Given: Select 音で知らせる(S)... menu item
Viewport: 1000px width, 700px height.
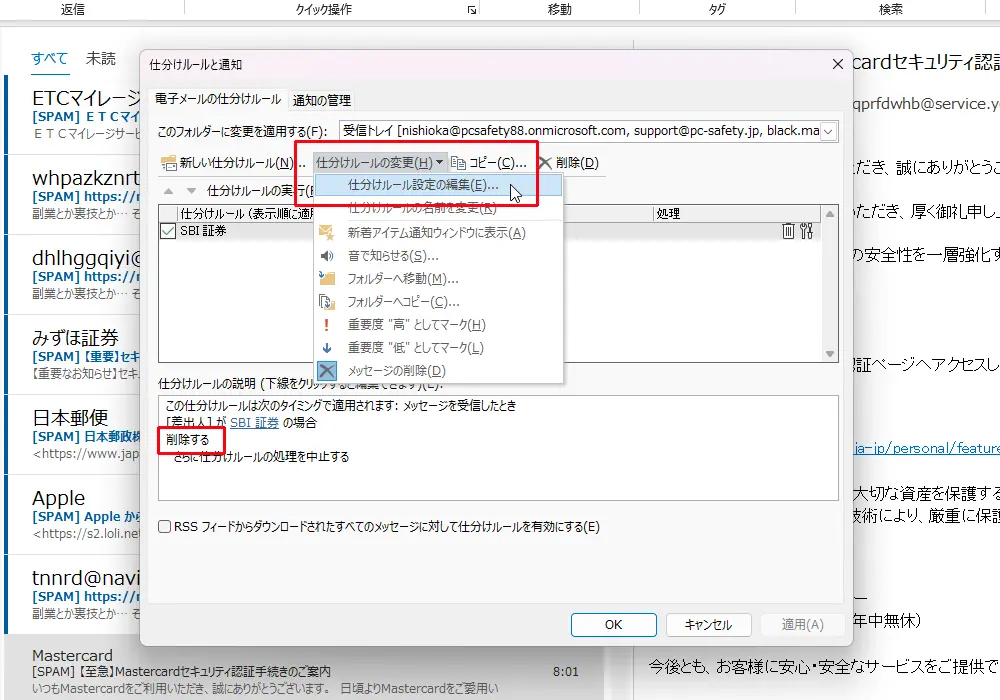Looking at the screenshot, I should coord(439,256).
